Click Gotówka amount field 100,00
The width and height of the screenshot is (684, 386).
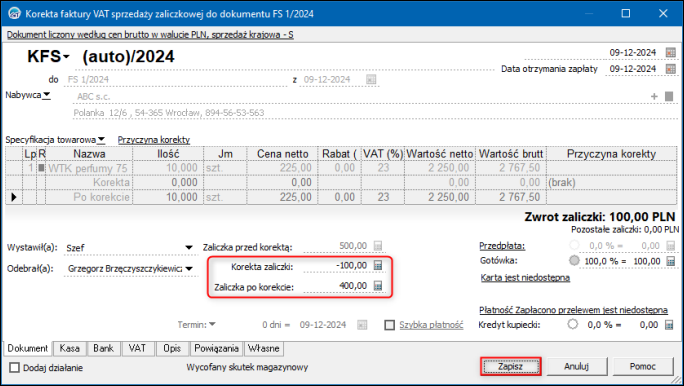coord(646,261)
